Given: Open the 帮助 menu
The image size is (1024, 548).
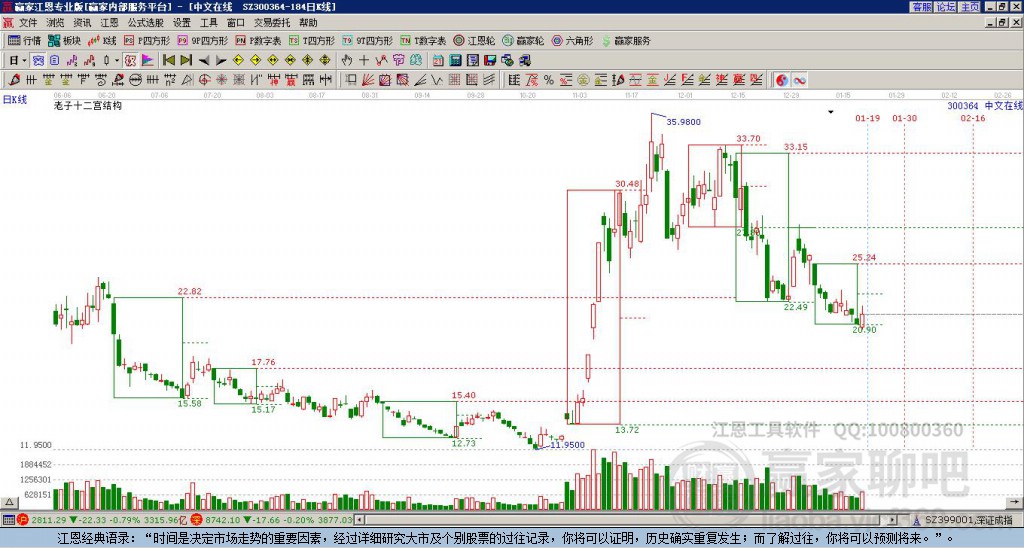Looking at the screenshot, I should (x=308, y=23).
